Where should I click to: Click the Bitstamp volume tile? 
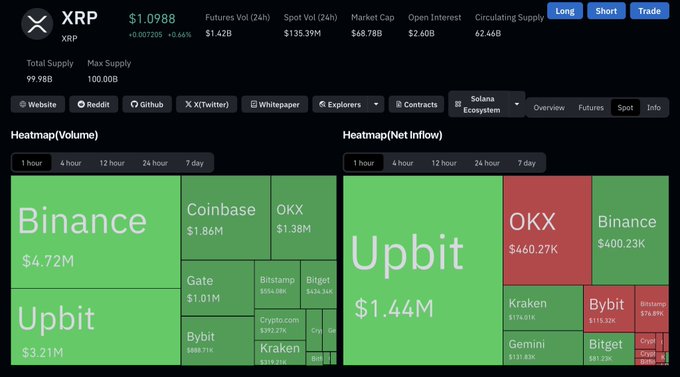[x=277, y=285]
